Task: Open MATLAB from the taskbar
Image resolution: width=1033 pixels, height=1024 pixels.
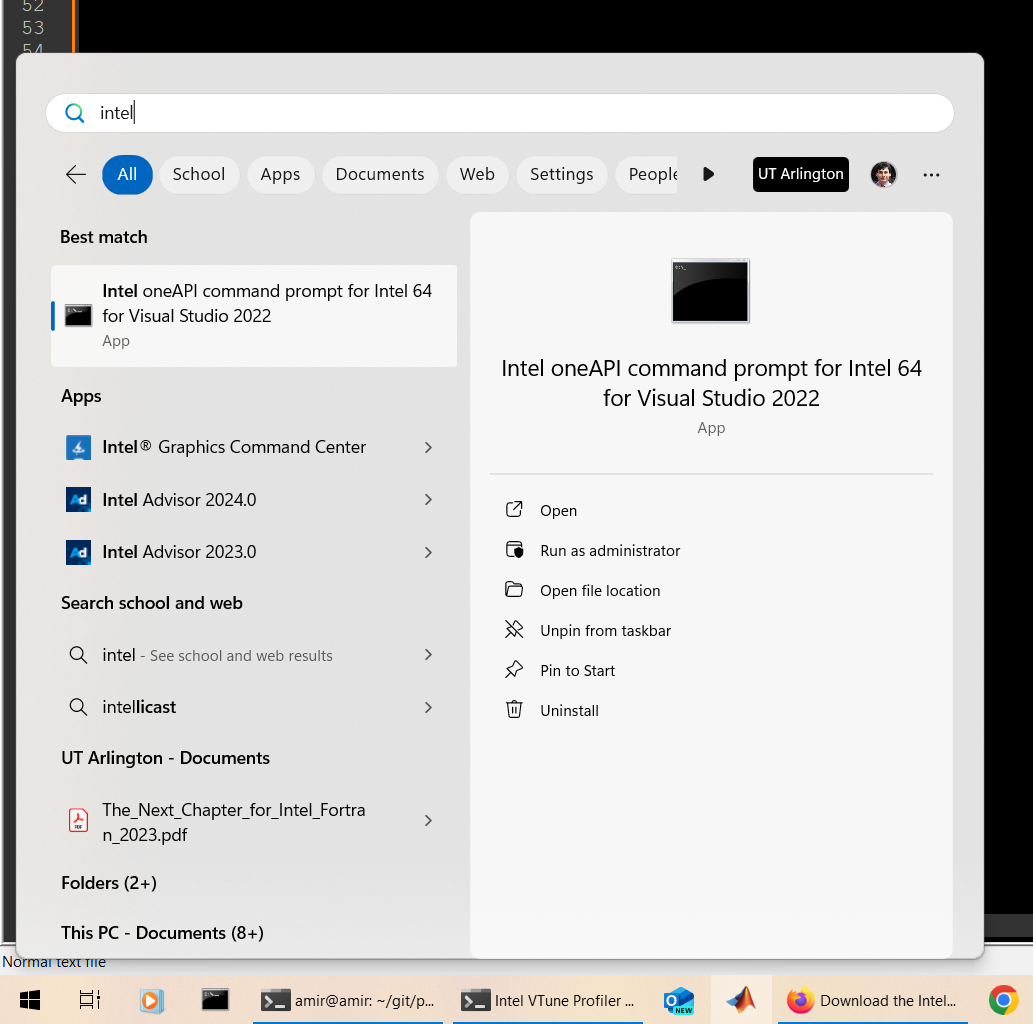Action: [x=742, y=1000]
